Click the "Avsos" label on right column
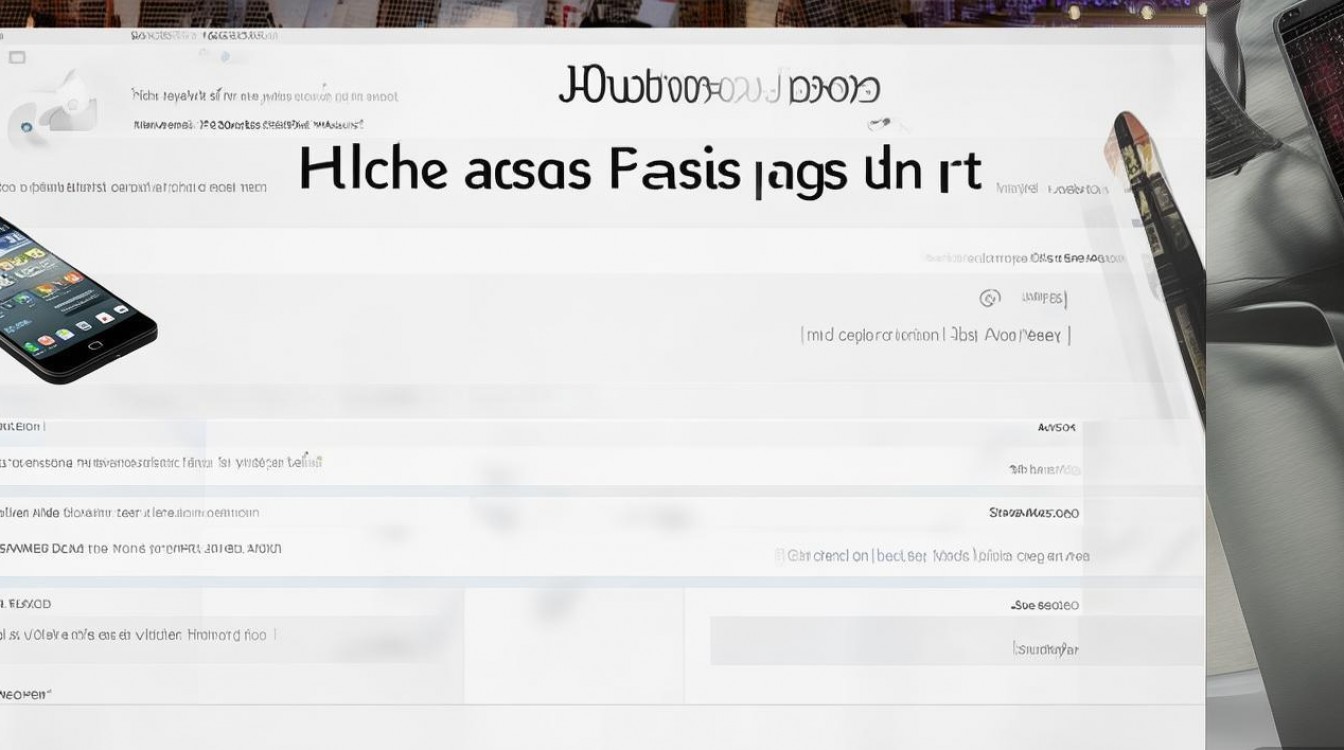Image resolution: width=1344 pixels, height=750 pixels. (1057, 427)
